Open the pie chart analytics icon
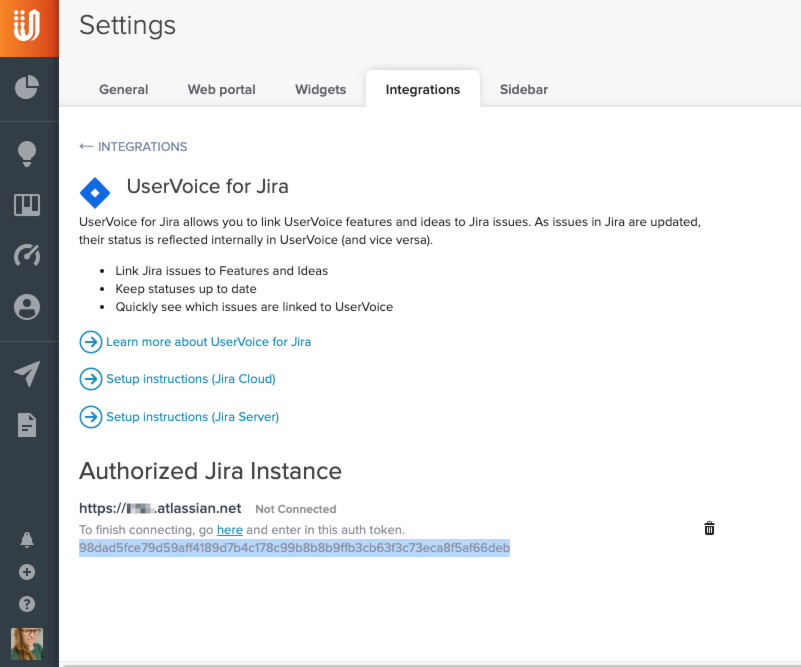The image size is (801, 667). click(27, 88)
